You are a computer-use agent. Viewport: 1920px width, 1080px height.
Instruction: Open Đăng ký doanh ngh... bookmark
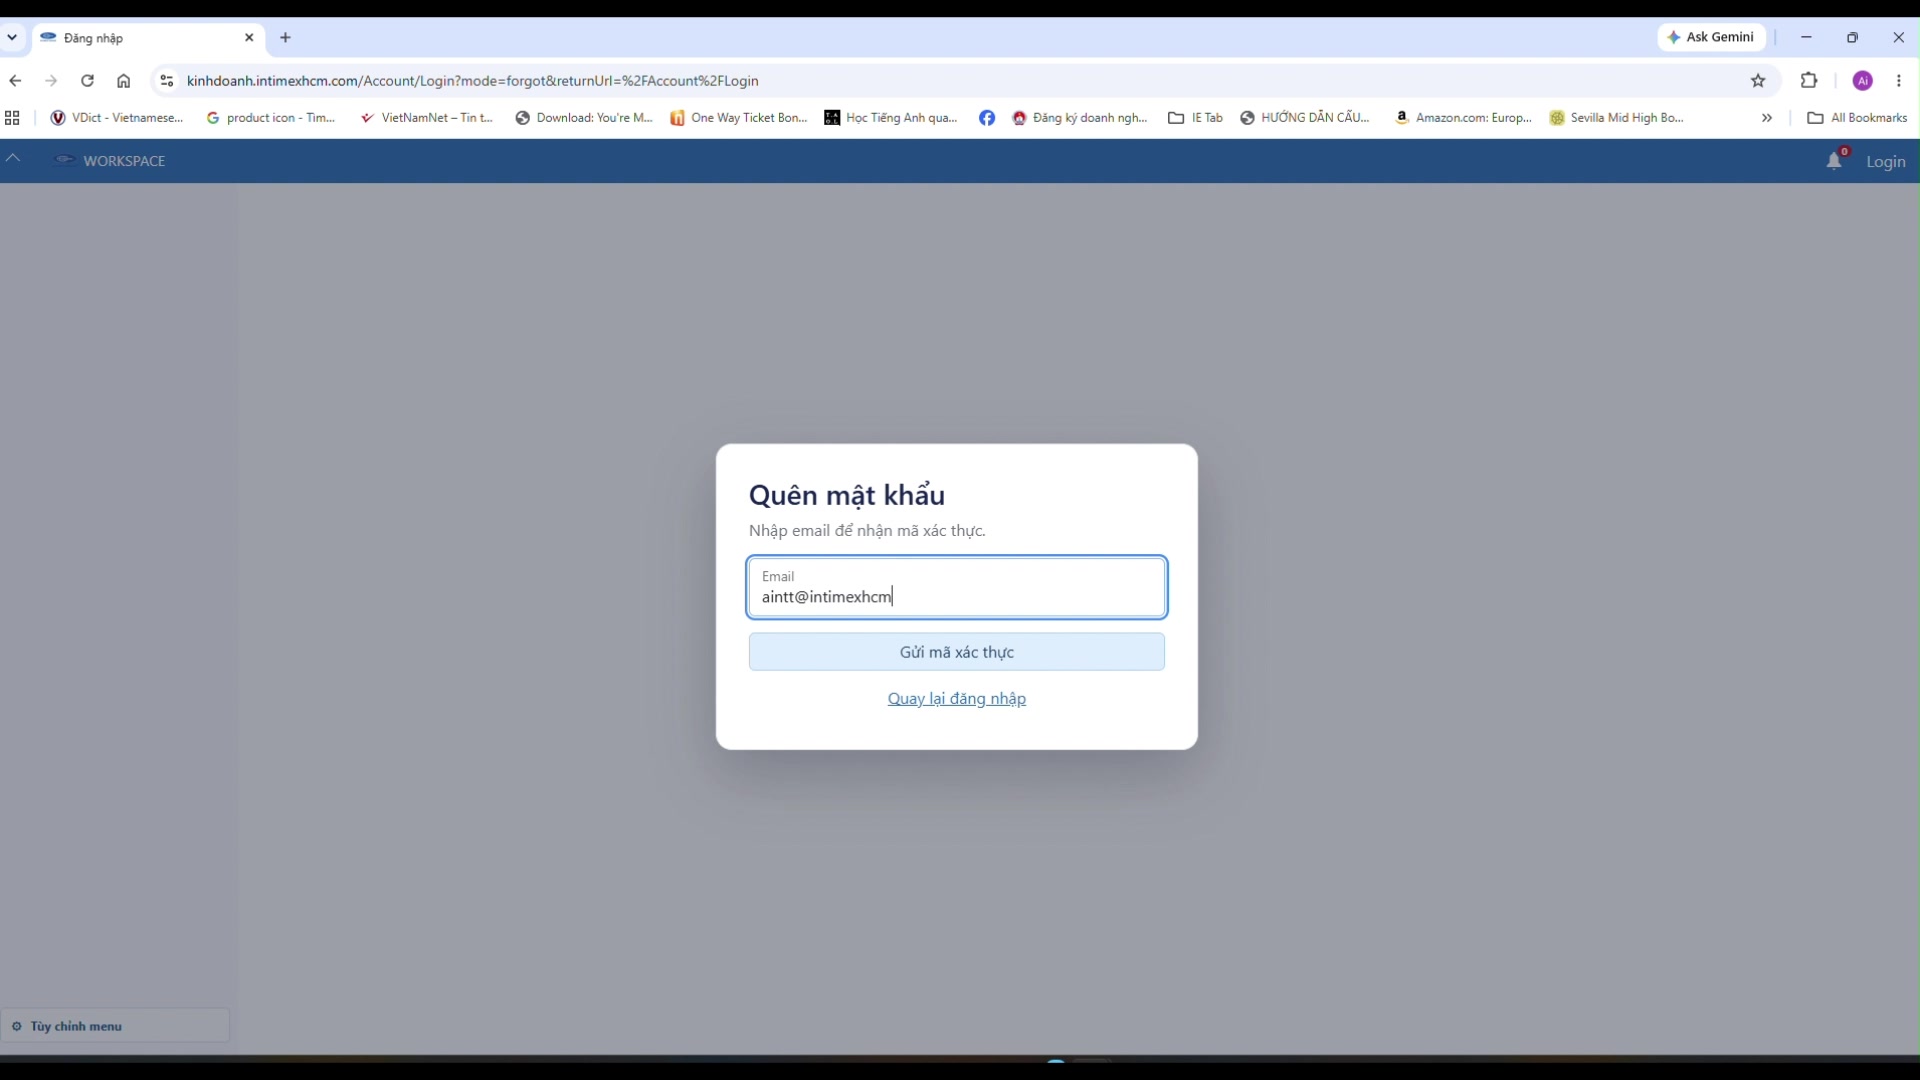1080,118
